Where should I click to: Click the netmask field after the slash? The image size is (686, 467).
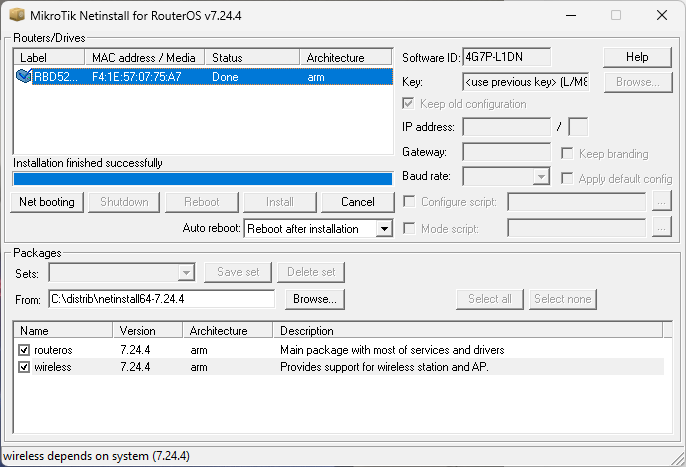point(578,127)
